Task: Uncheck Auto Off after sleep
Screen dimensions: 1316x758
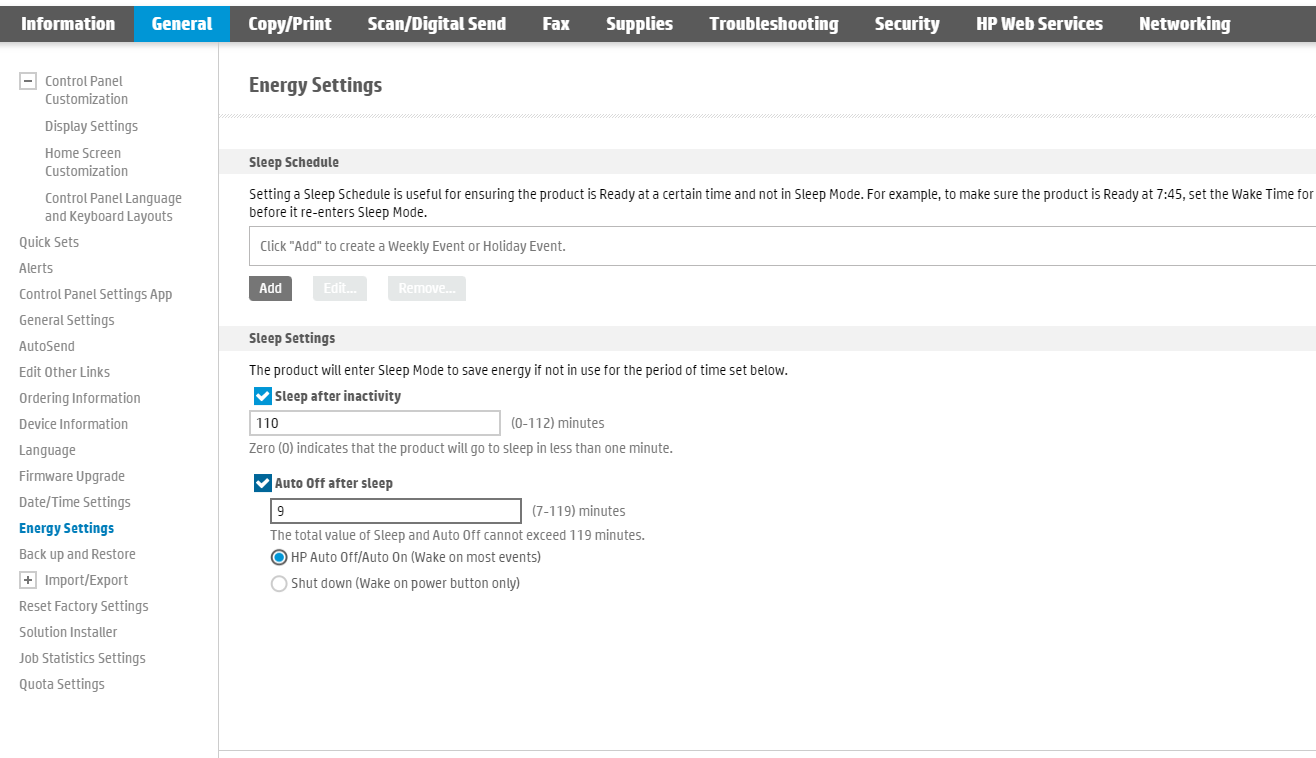Action: pos(263,483)
